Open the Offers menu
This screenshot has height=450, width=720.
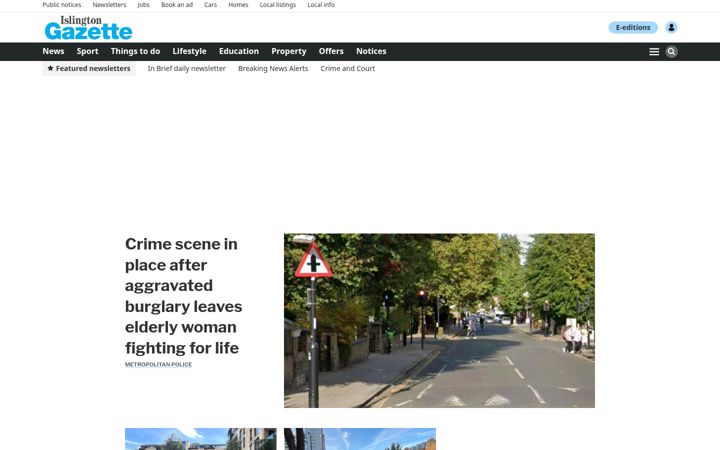pyautogui.click(x=331, y=51)
